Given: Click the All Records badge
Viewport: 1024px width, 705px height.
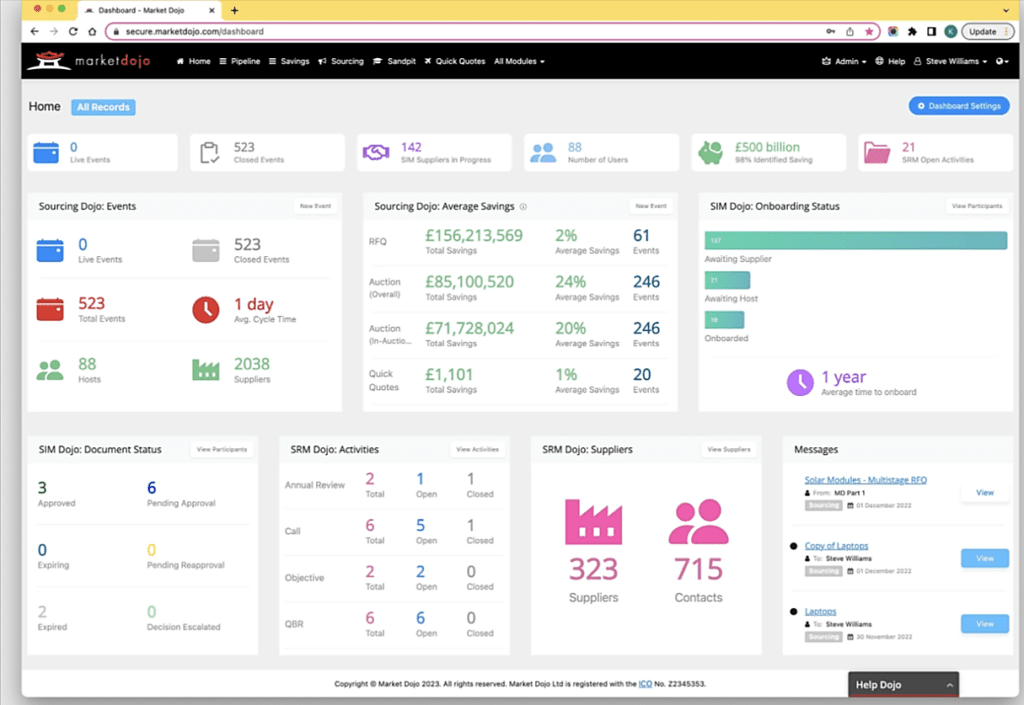Looking at the screenshot, I should click(103, 107).
